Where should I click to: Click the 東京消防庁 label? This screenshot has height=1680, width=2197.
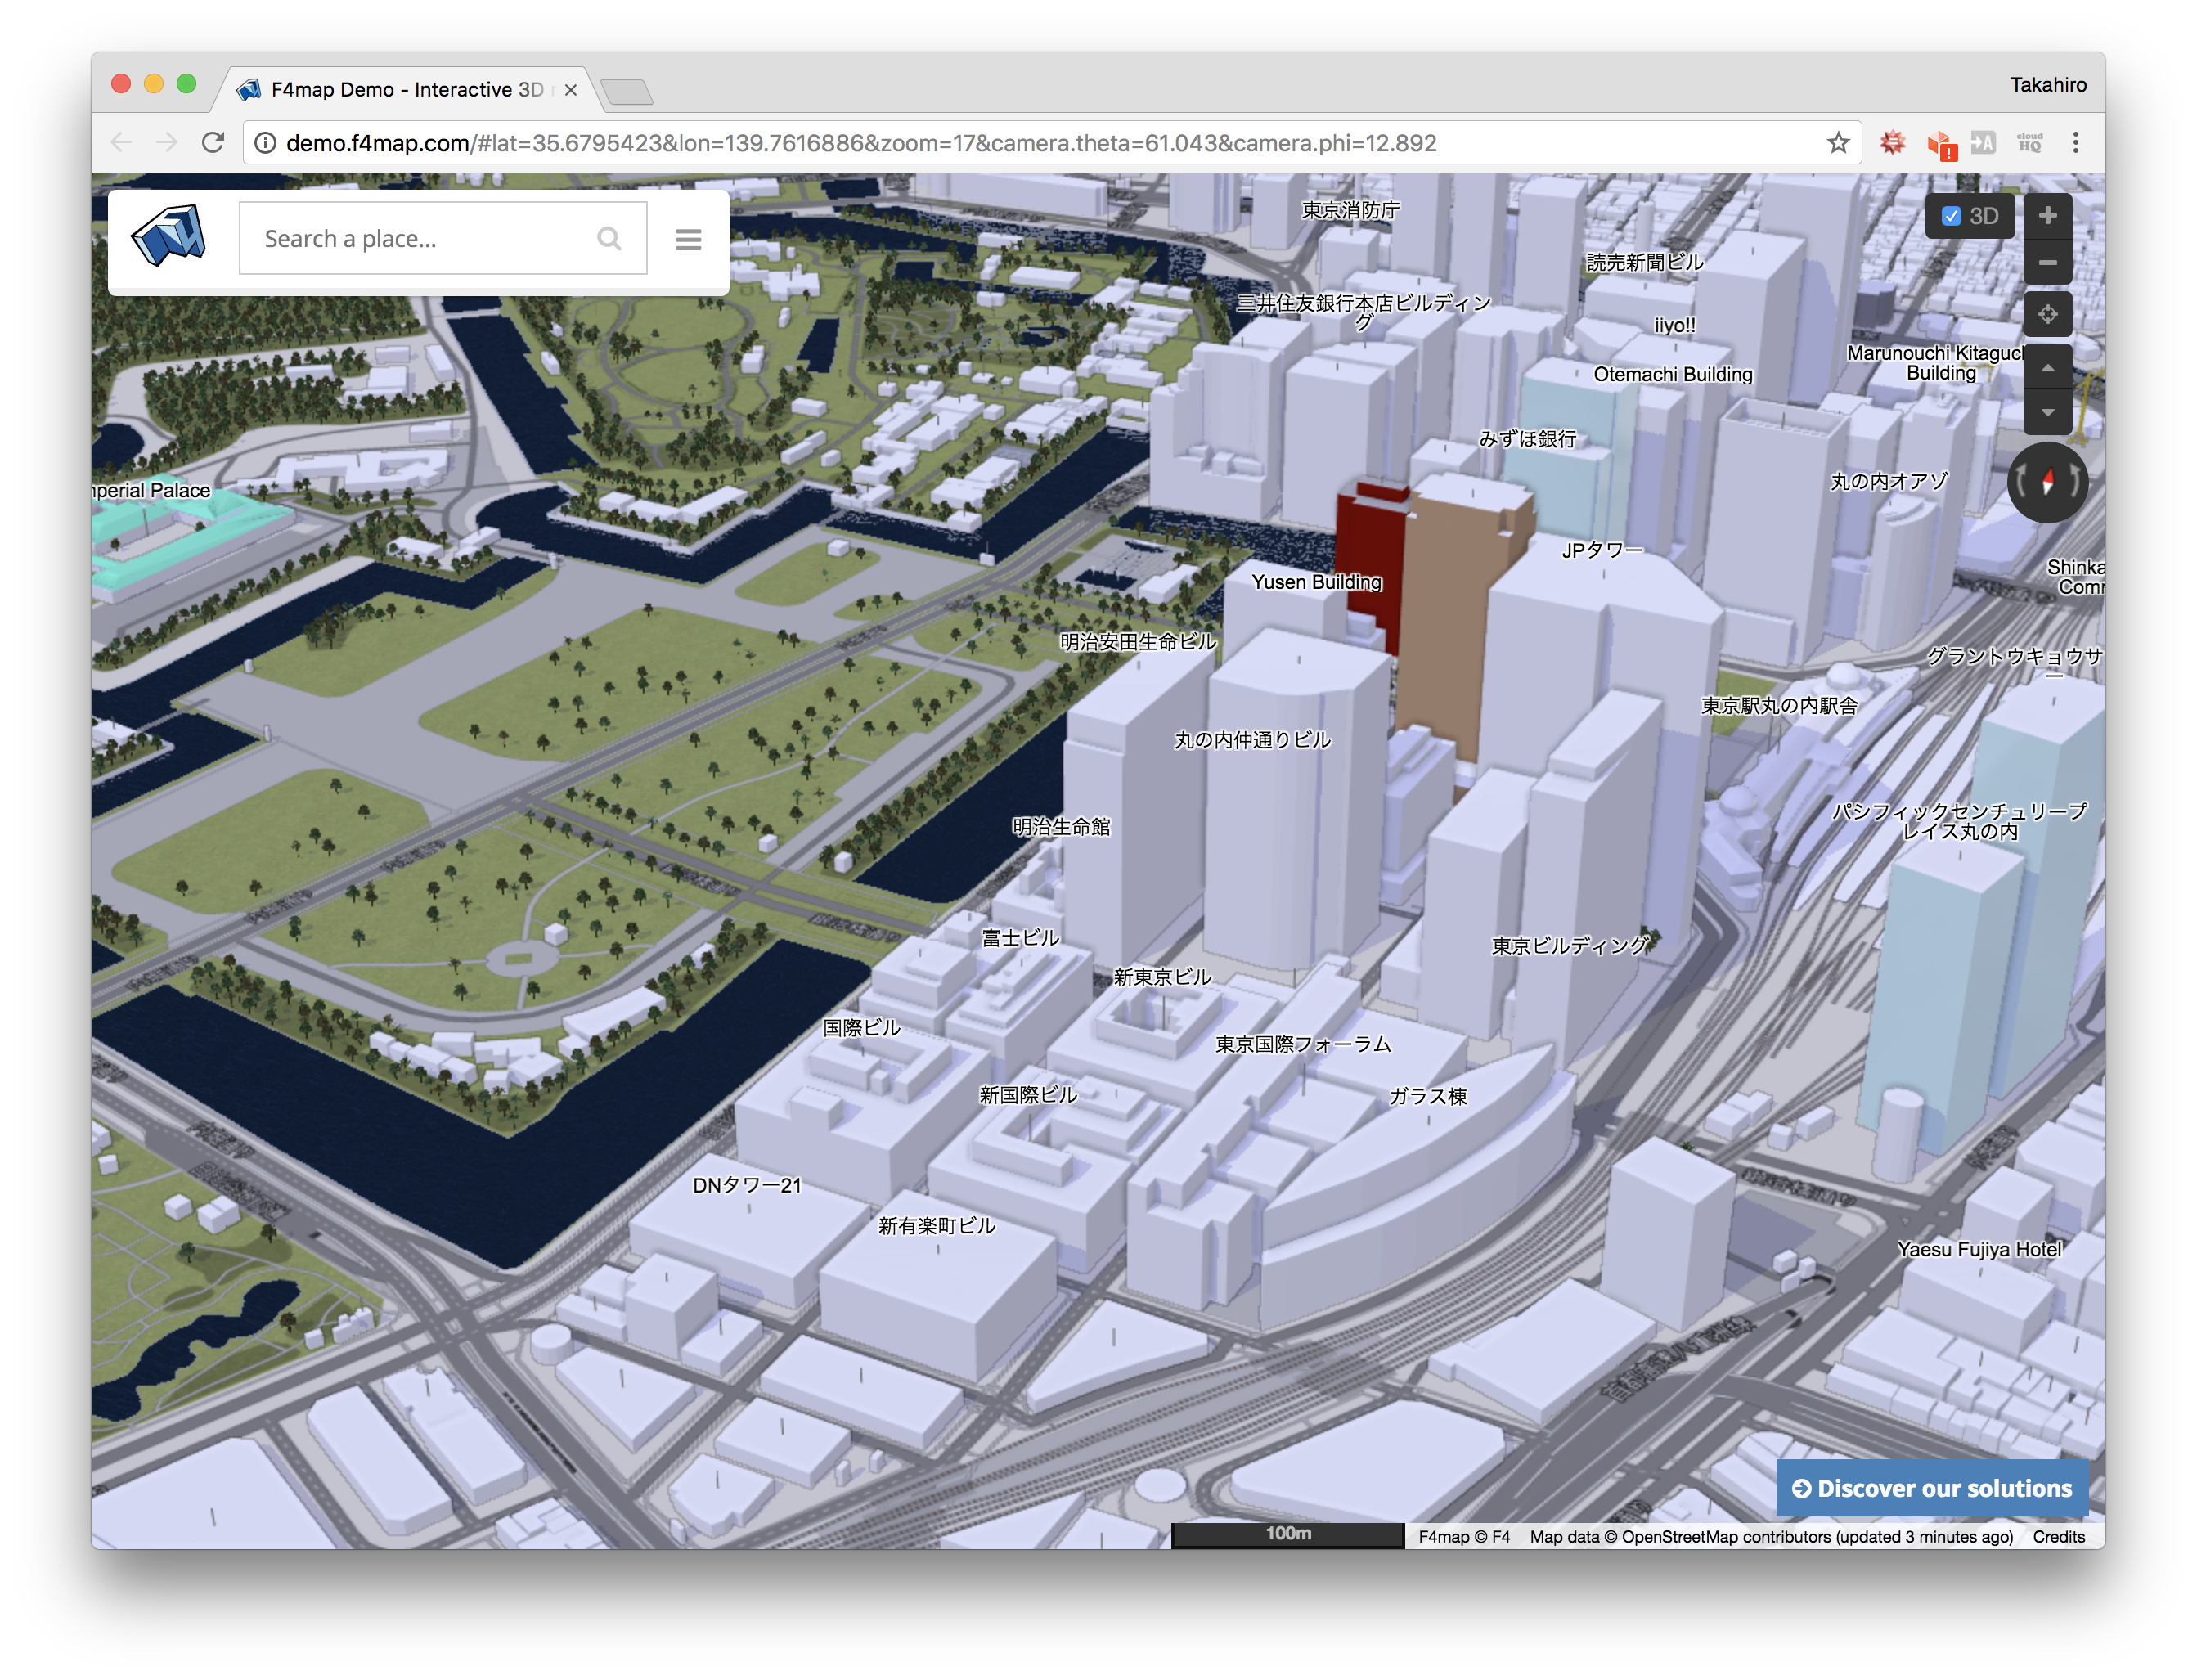(x=1350, y=210)
